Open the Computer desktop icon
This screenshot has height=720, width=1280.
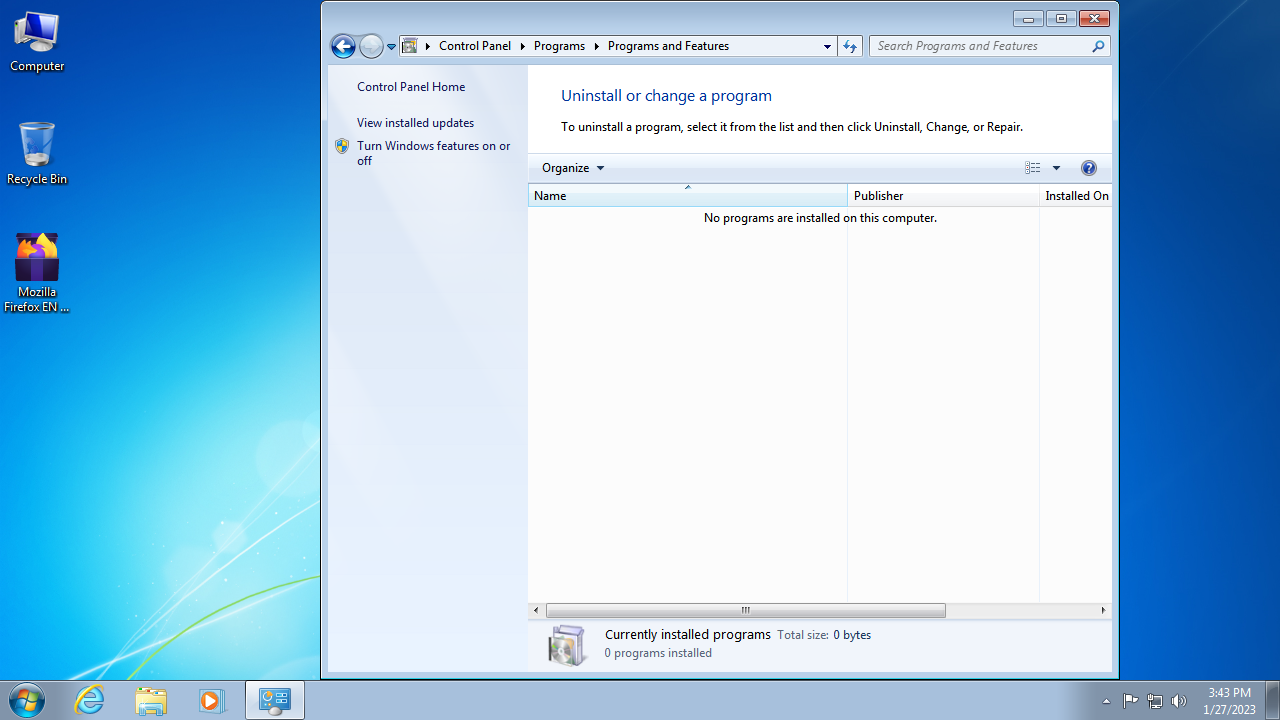click(37, 42)
